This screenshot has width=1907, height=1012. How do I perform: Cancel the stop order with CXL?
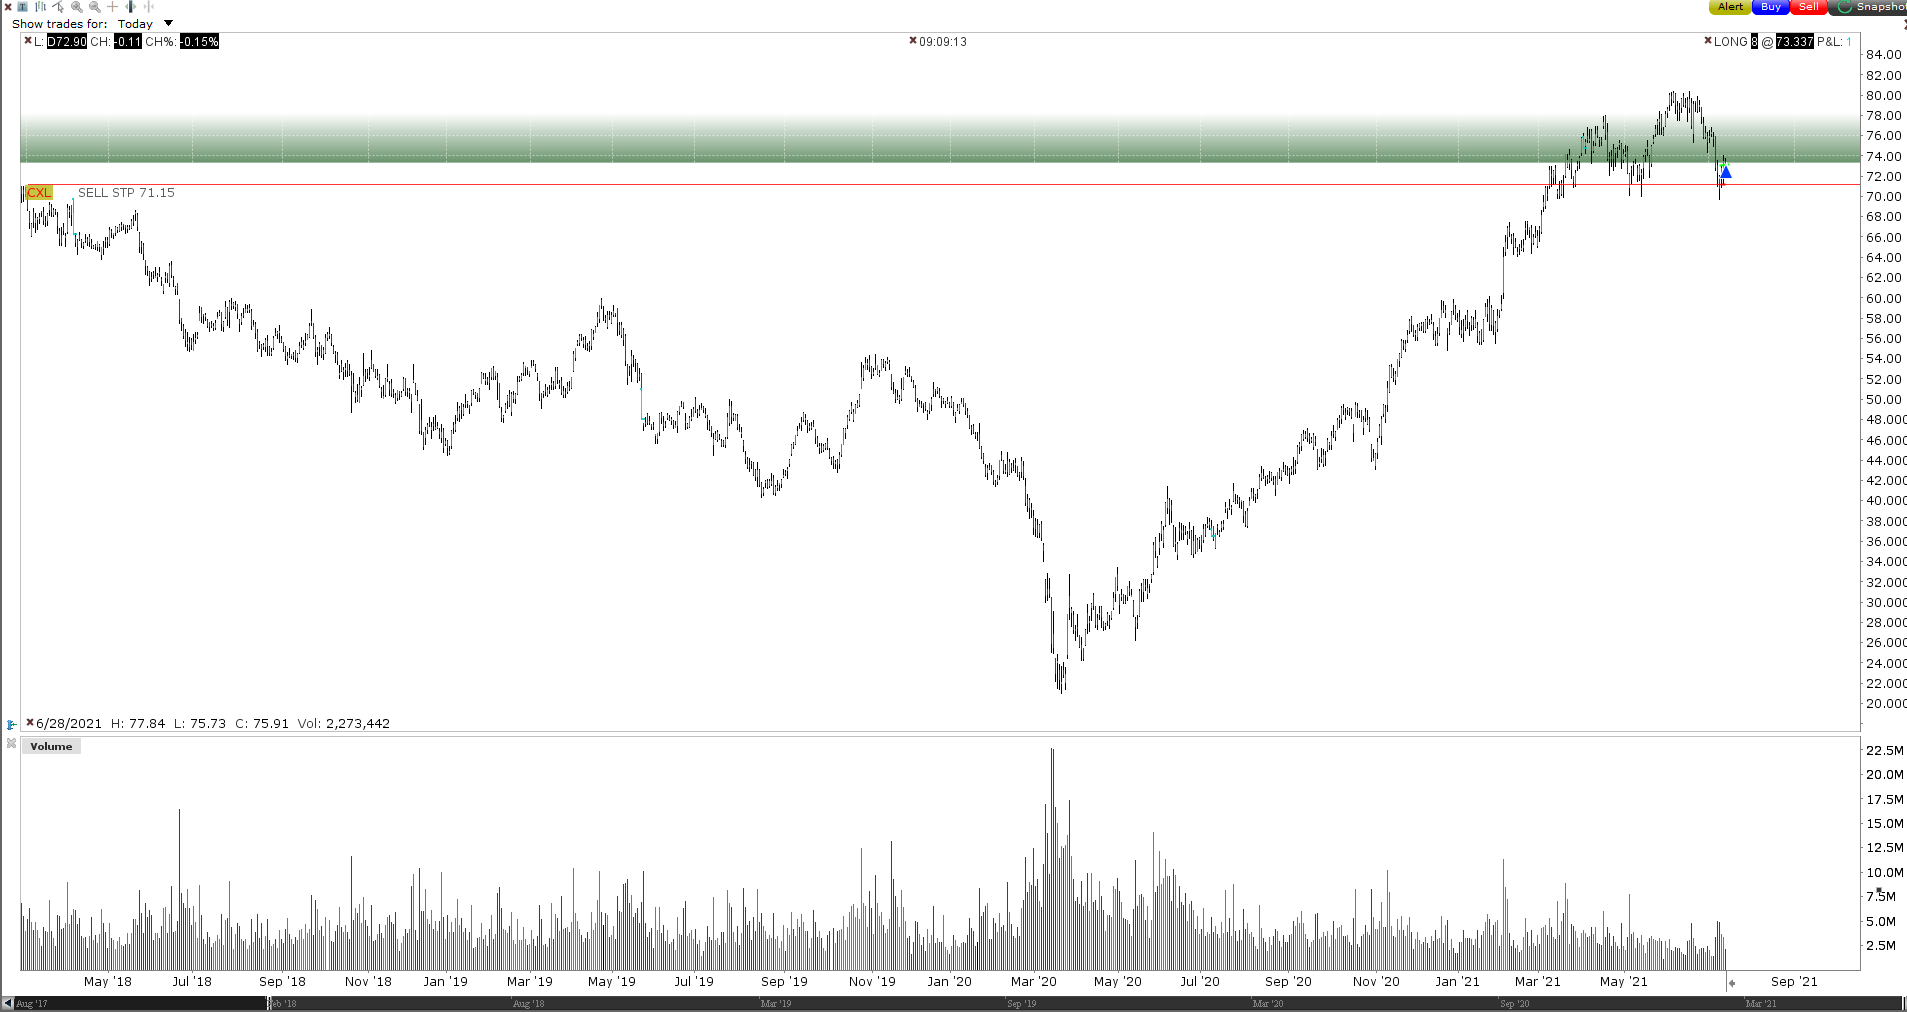click(x=38, y=192)
